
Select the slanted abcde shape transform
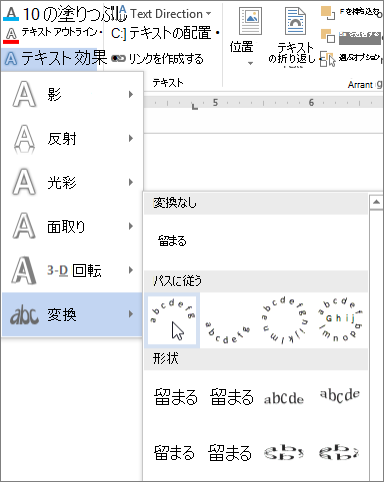[340, 395]
